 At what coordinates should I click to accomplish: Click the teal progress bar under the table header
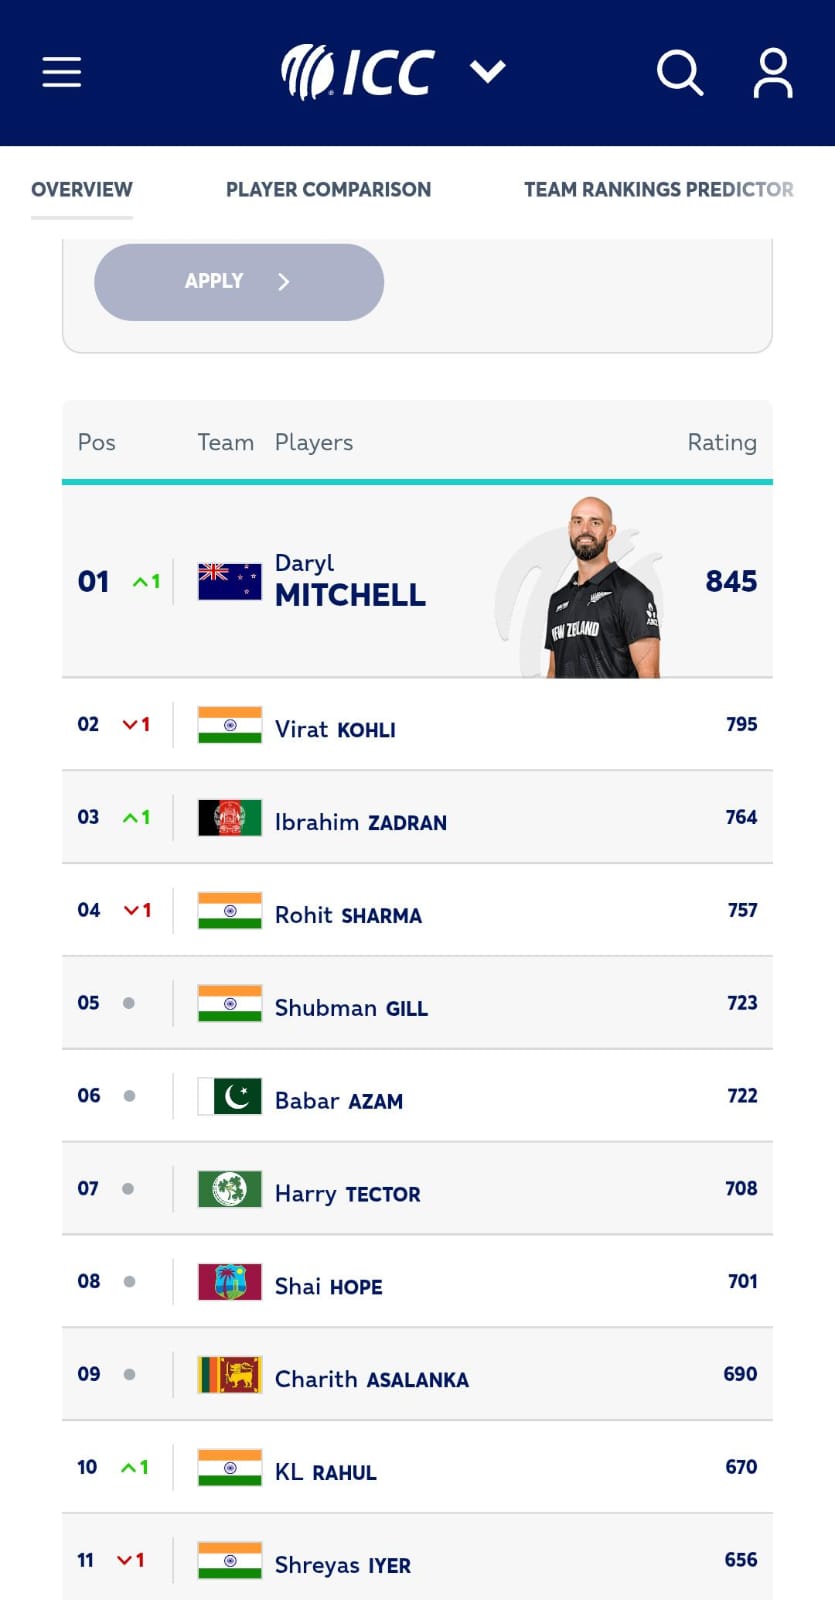pos(417,483)
